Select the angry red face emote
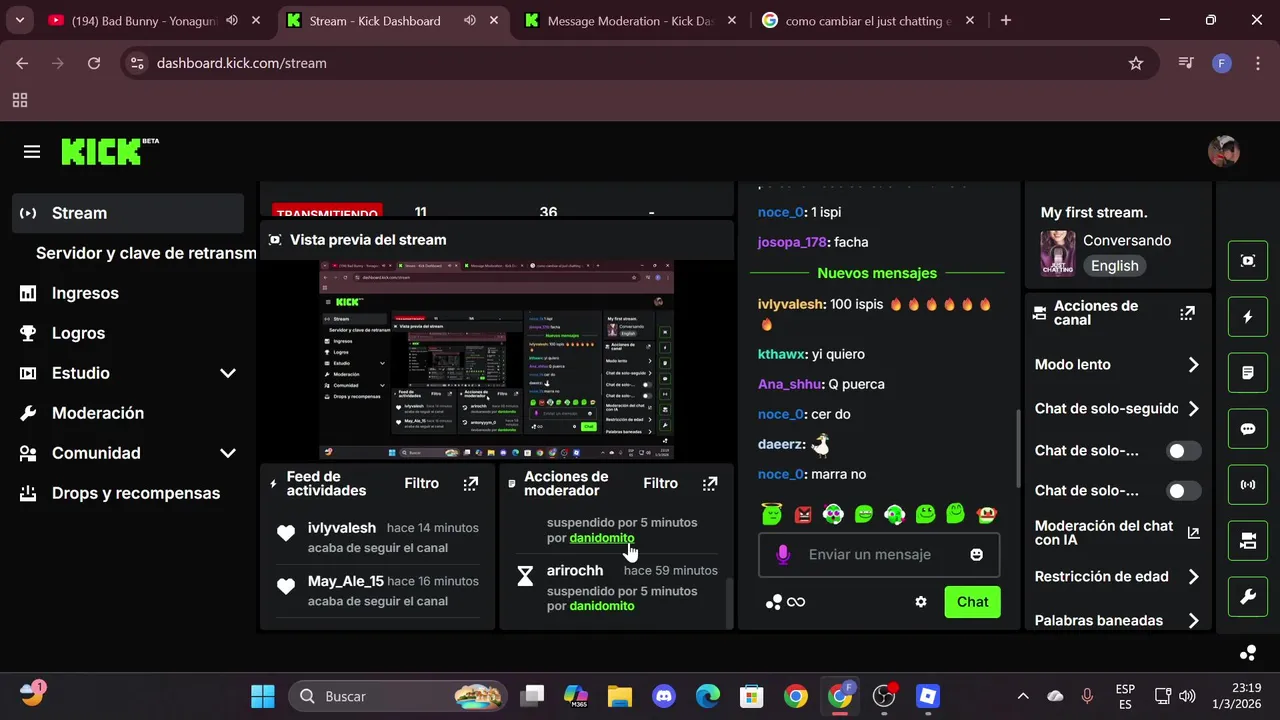The image size is (1280, 720). click(802, 514)
